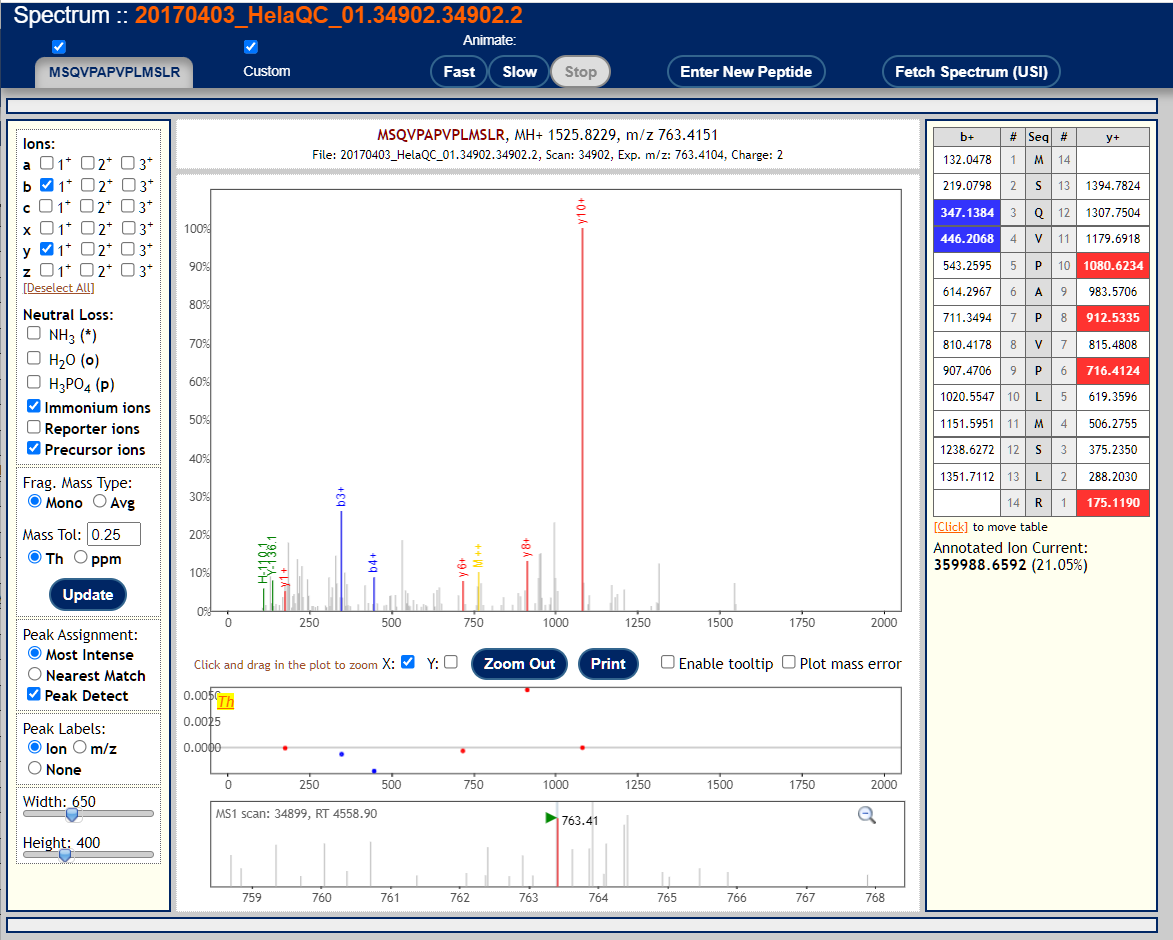Check Plot mass error checkbox
This screenshot has width=1173, height=940.
(x=788, y=662)
